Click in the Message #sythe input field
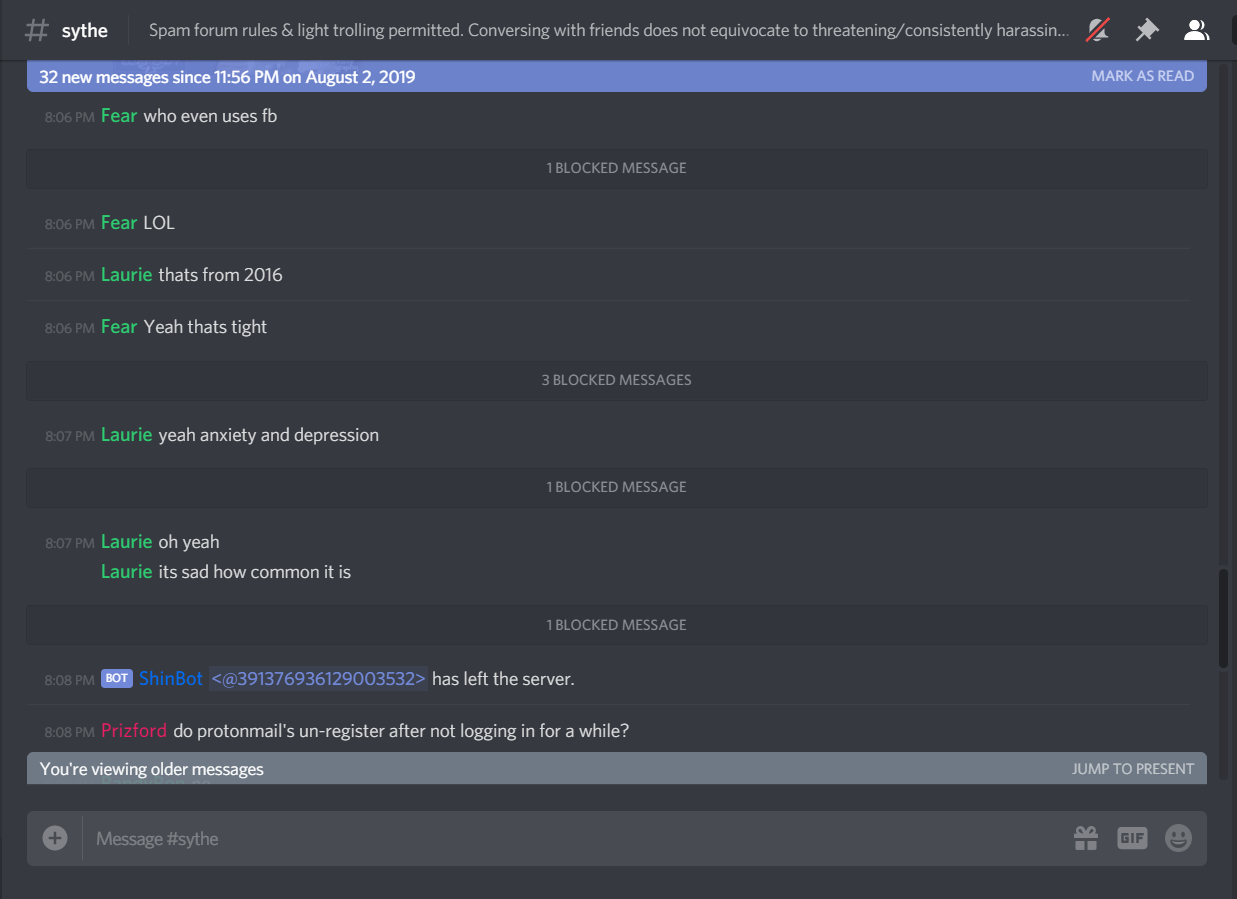This screenshot has width=1237, height=899. 575,838
